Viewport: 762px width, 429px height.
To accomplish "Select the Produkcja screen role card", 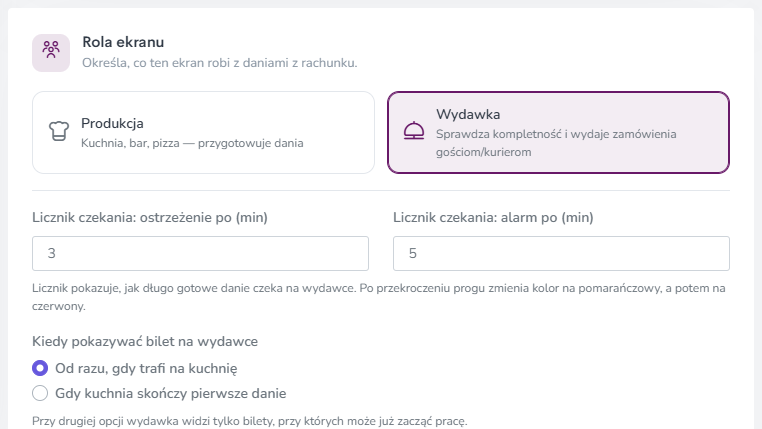I will click(x=203, y=132).
